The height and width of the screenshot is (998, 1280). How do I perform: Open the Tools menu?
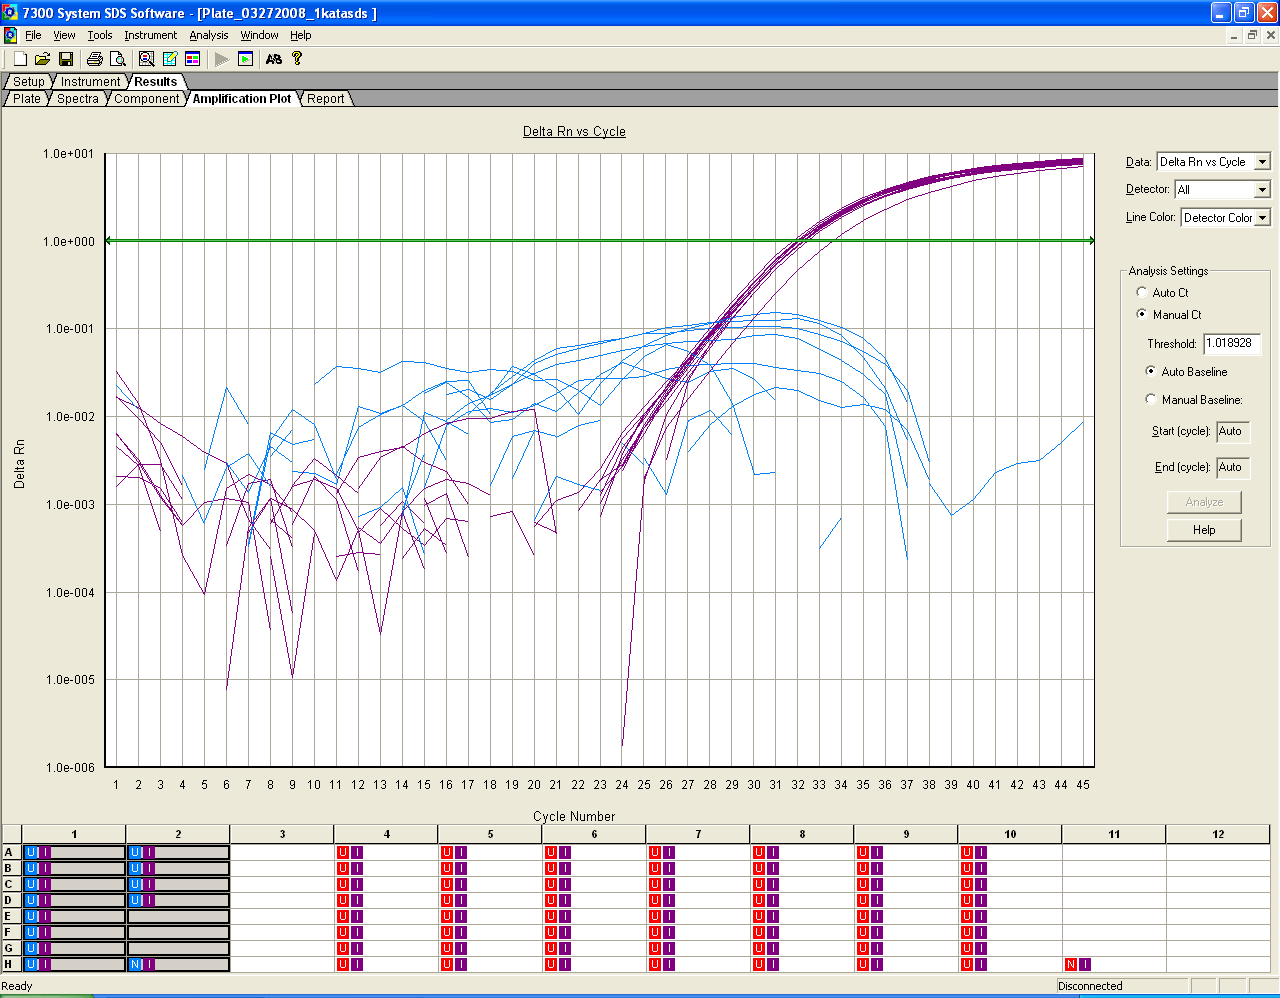100,35
